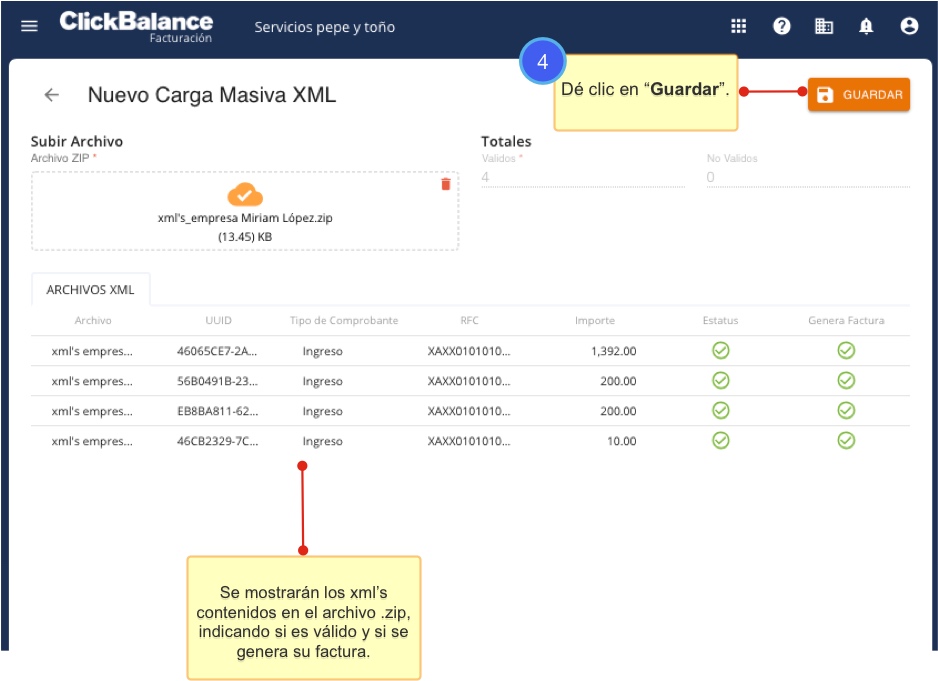Click Genera Factura checkmark for 1,392.00 row
The width and height of the screenshot is (938, 681).
(846, 351)
